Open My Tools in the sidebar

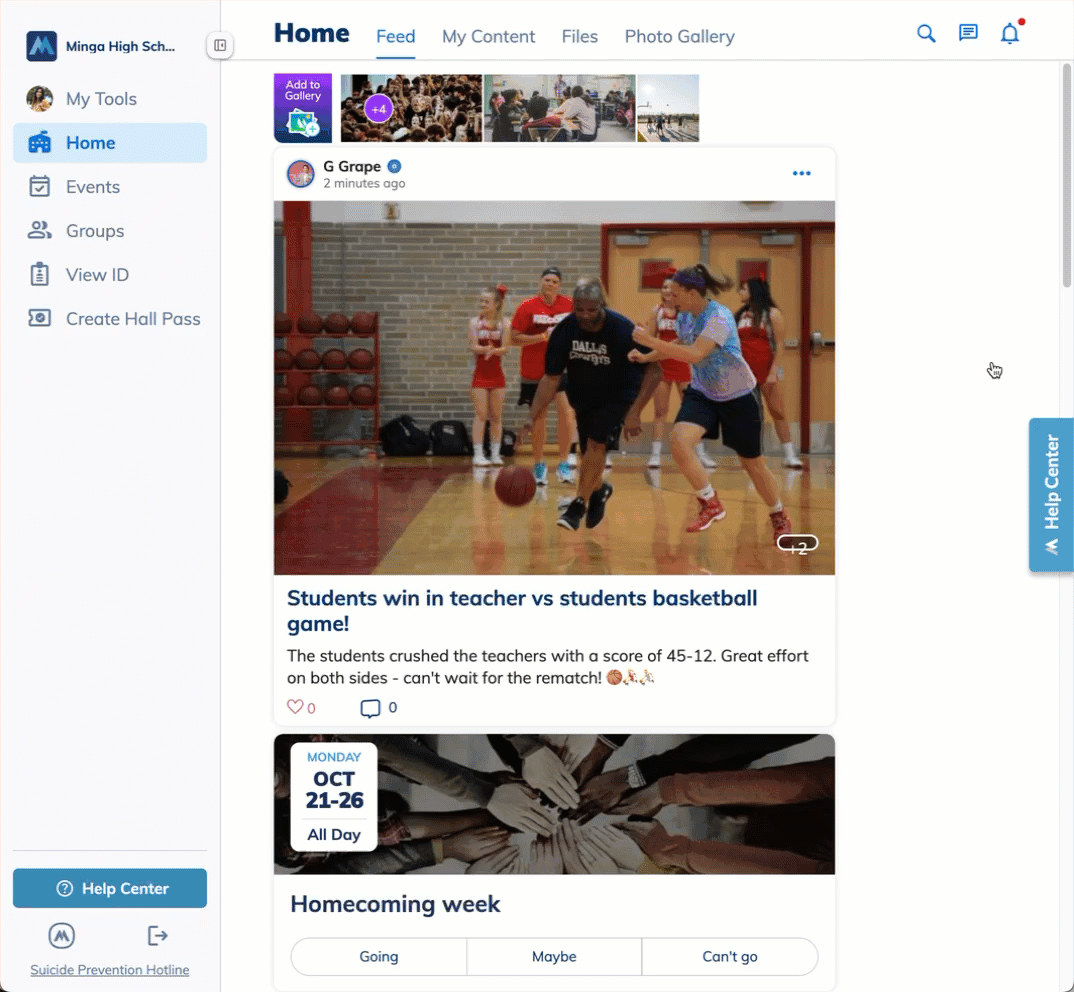110,99
